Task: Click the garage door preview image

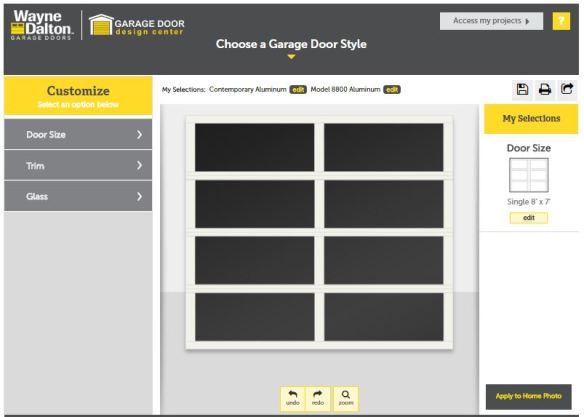Action: coord(319,232)
